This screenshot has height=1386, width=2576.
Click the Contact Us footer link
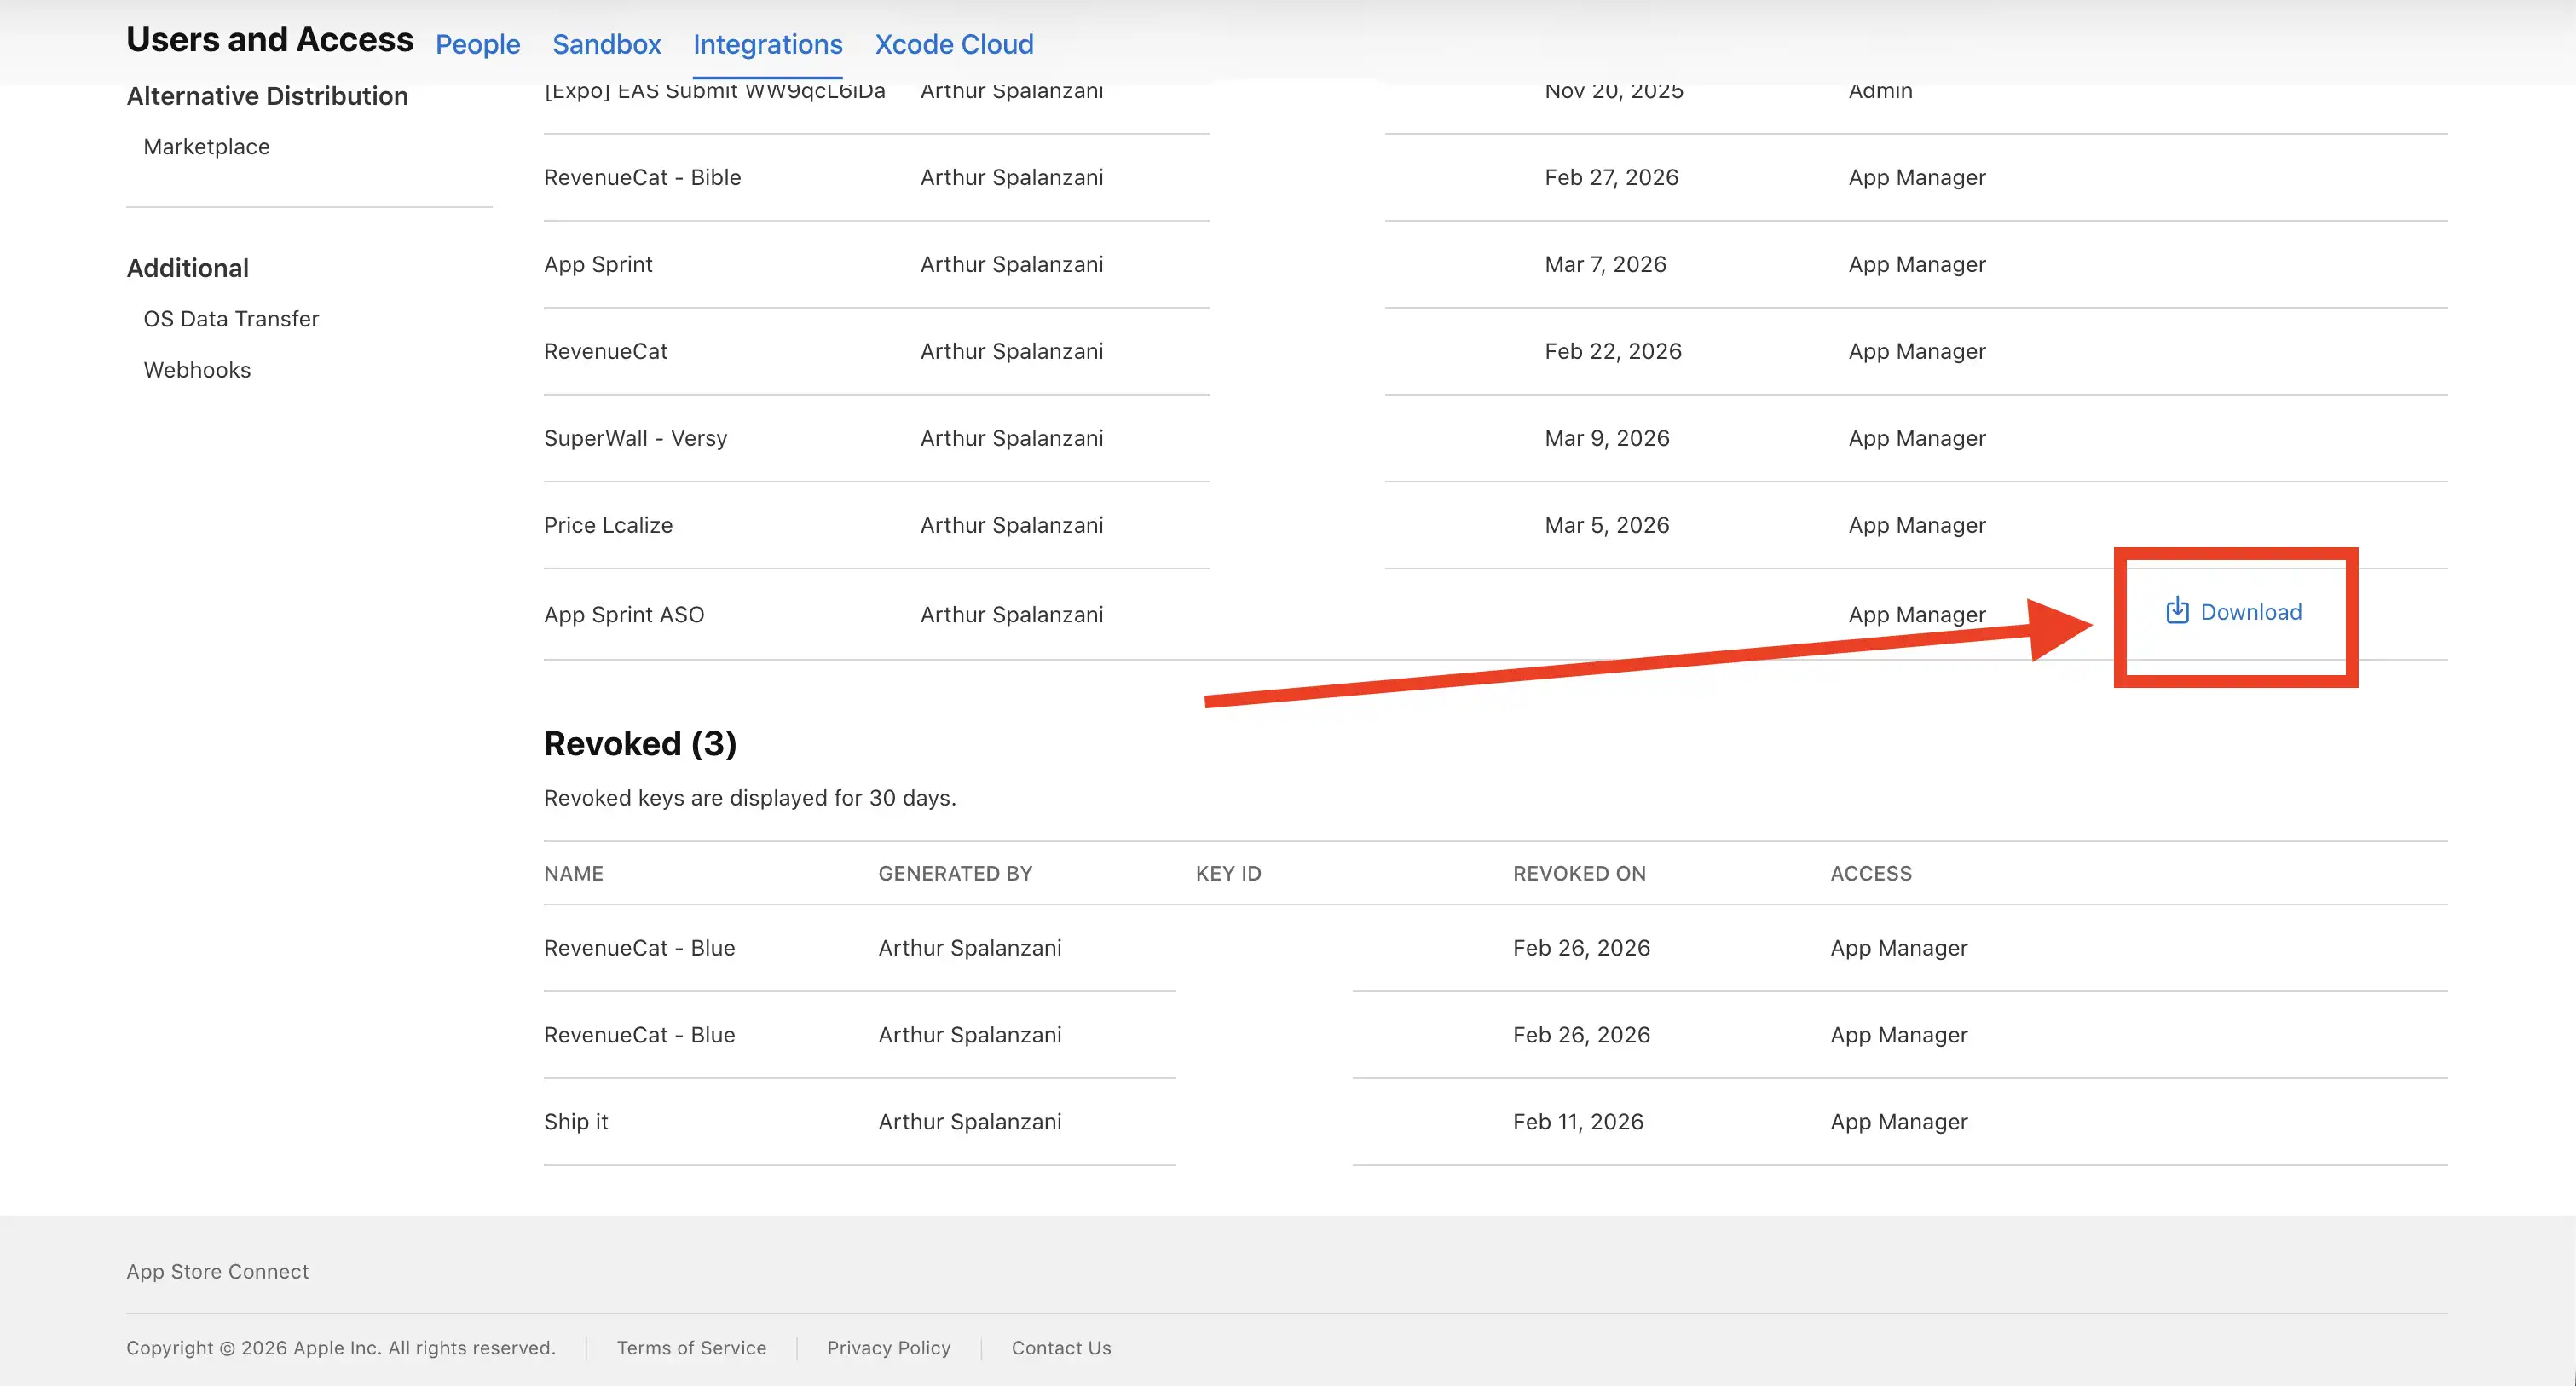pos(1061,1347)
